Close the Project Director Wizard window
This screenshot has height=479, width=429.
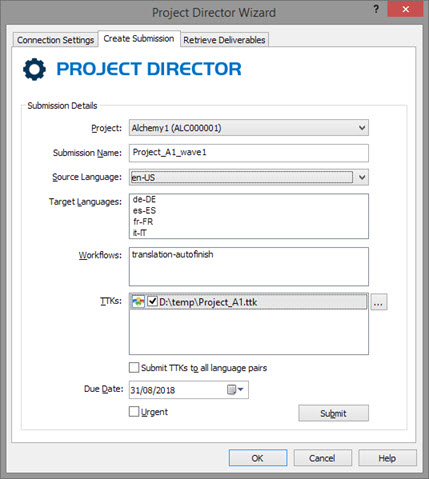click(405, 9)
